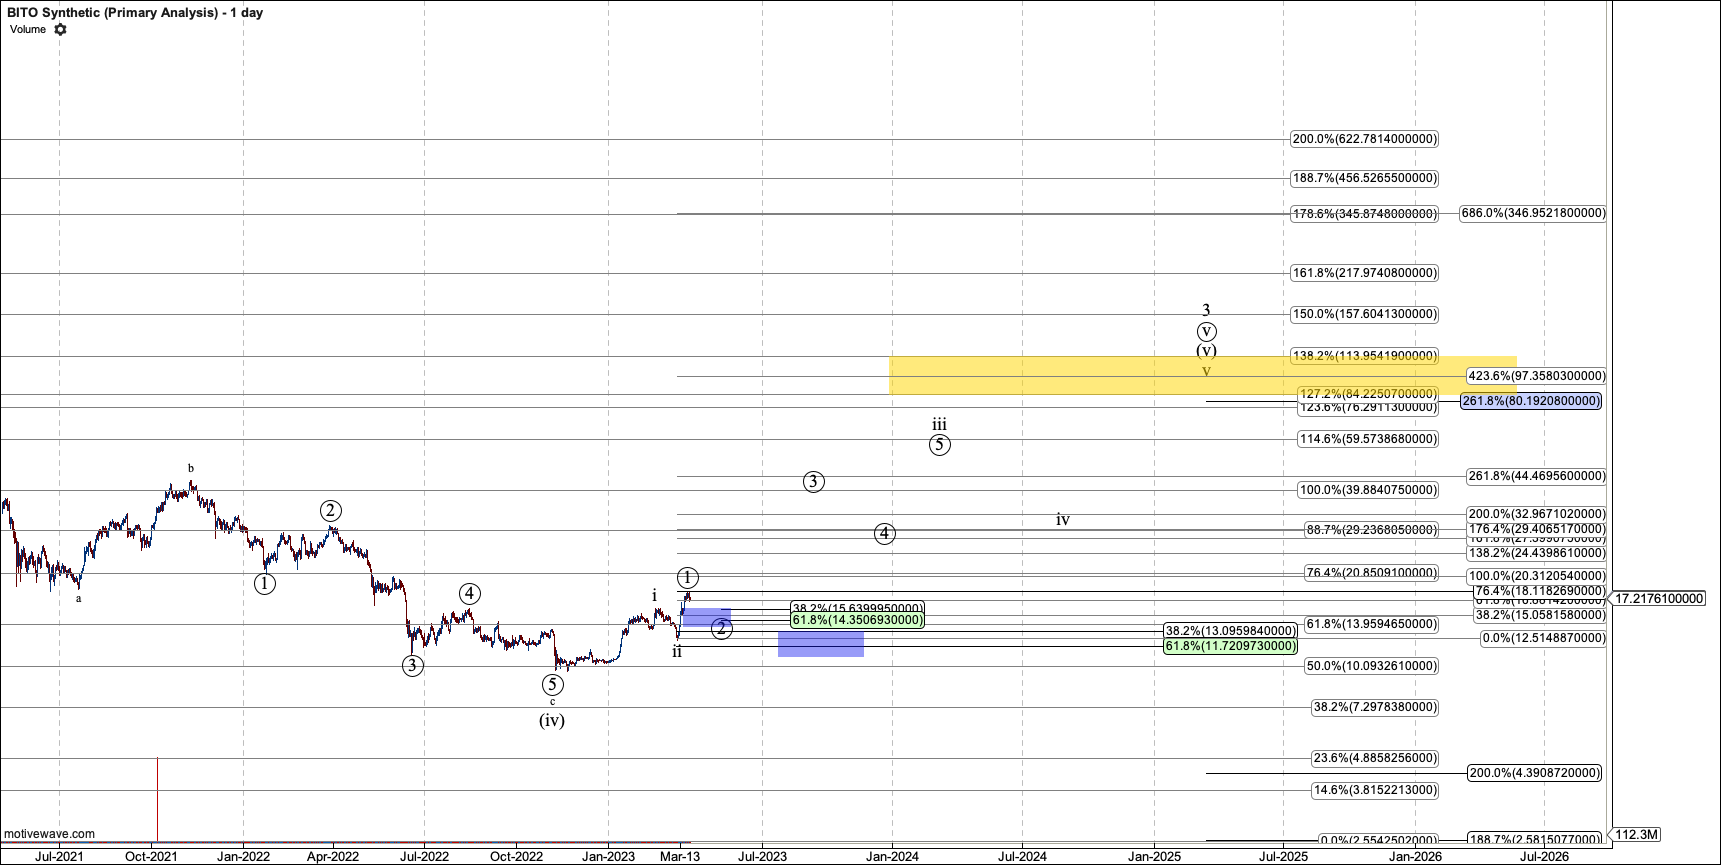Select the large blue support box near Jul-2023
1721x865 pixels.
tap(821, 643)
